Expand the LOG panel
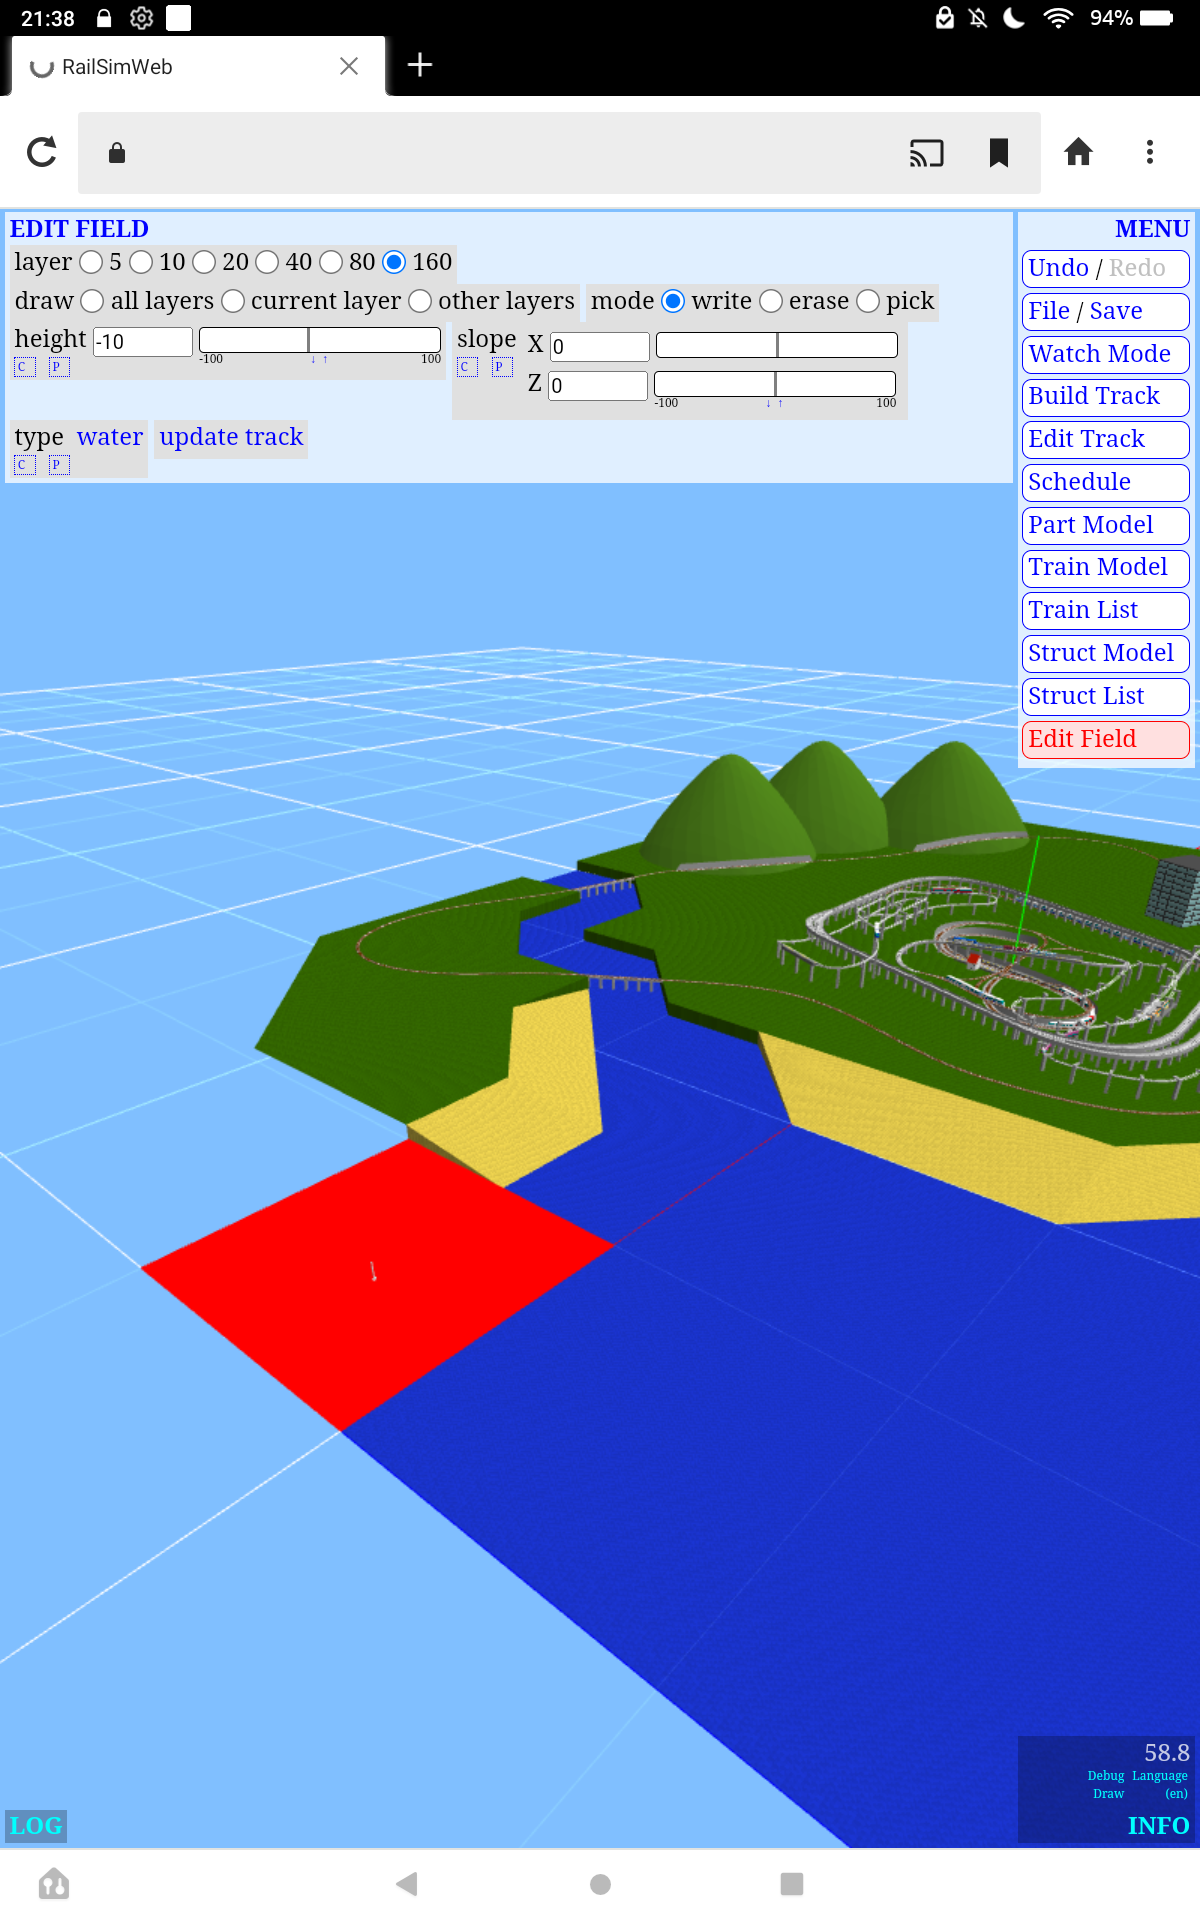This screenshot has height=1920, width=1200. click(x=36, y=1825)
